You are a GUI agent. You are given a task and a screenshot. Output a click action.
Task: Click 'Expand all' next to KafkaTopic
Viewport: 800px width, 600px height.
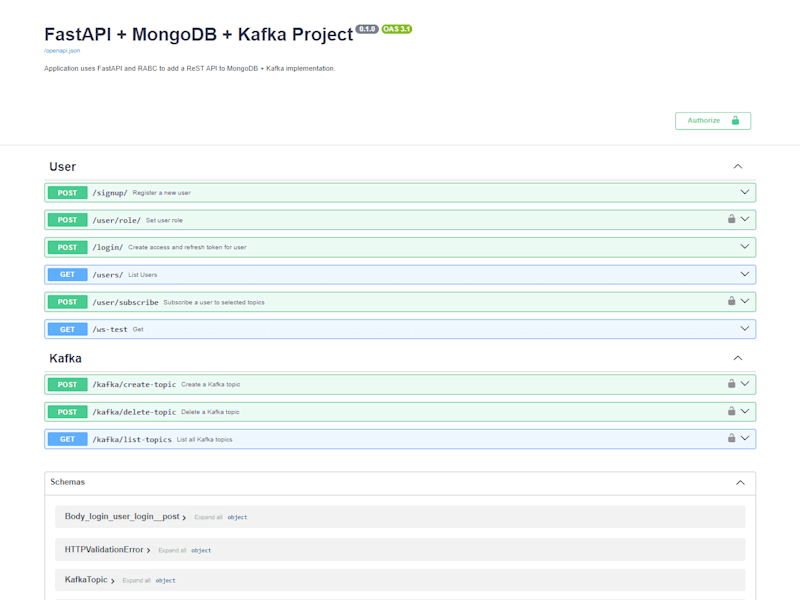[x=136, y=581]
